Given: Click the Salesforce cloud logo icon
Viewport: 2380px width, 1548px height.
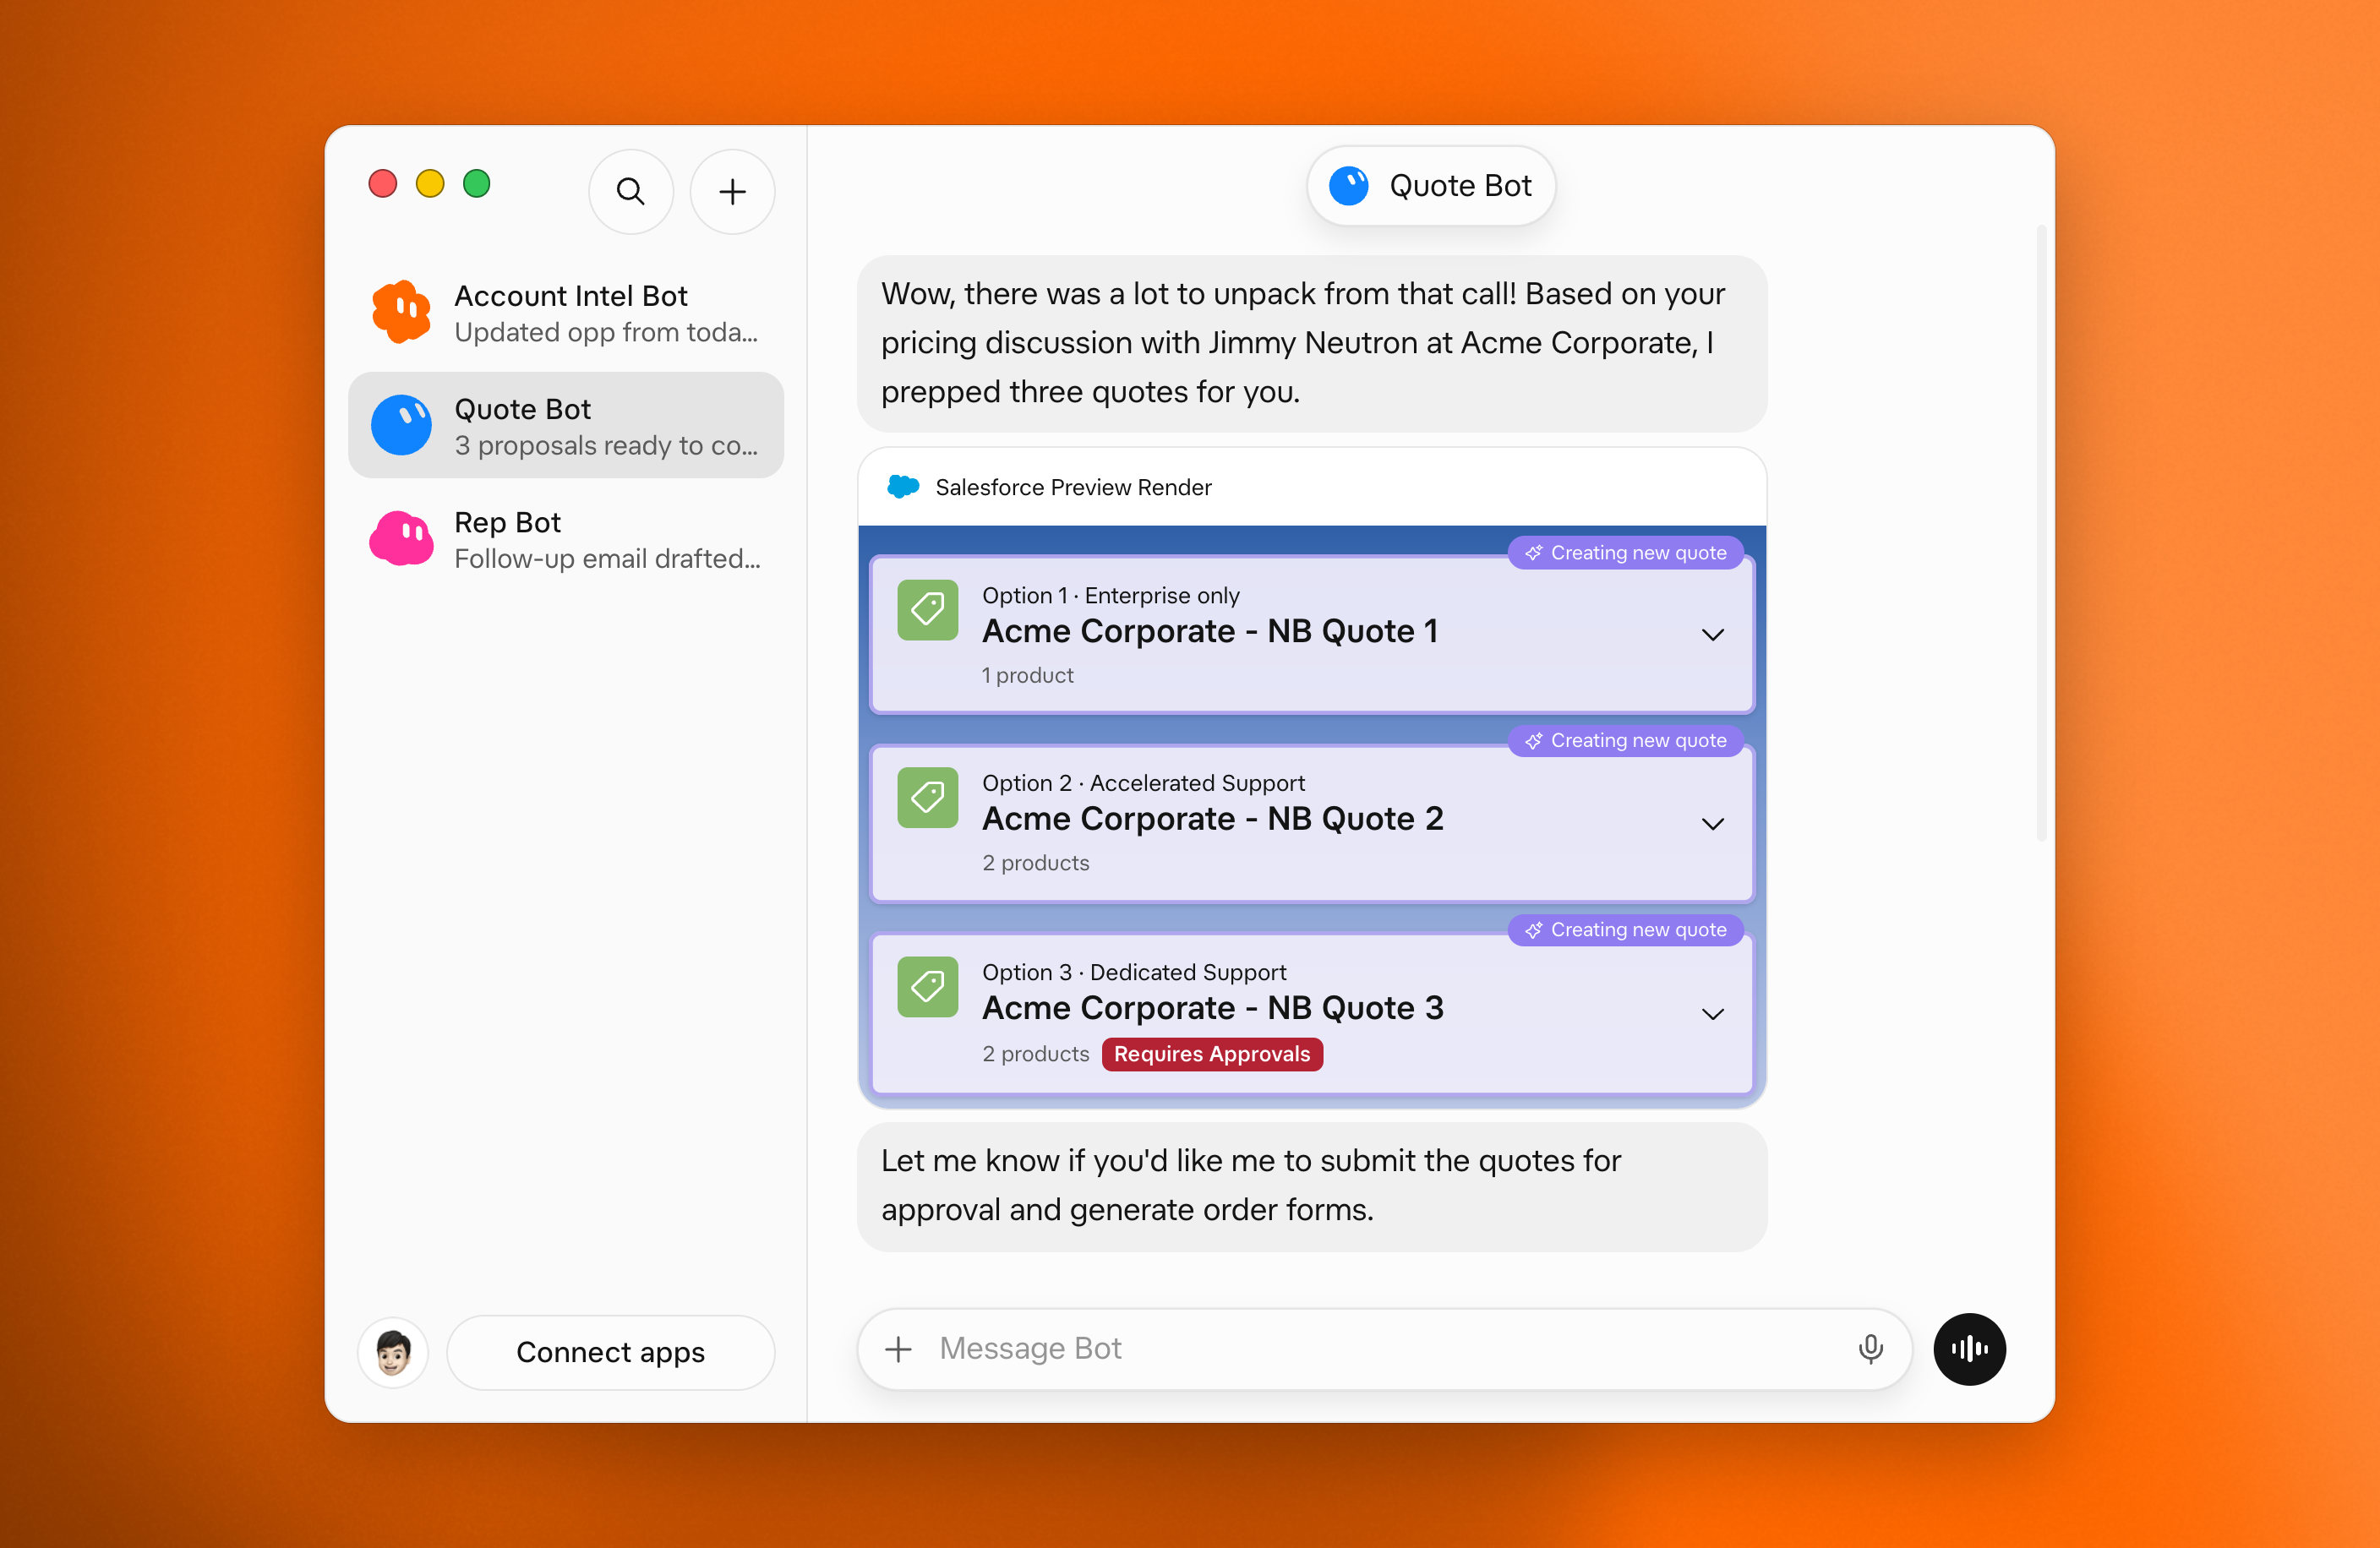Looking at the screenshot, I should point(903,487).
